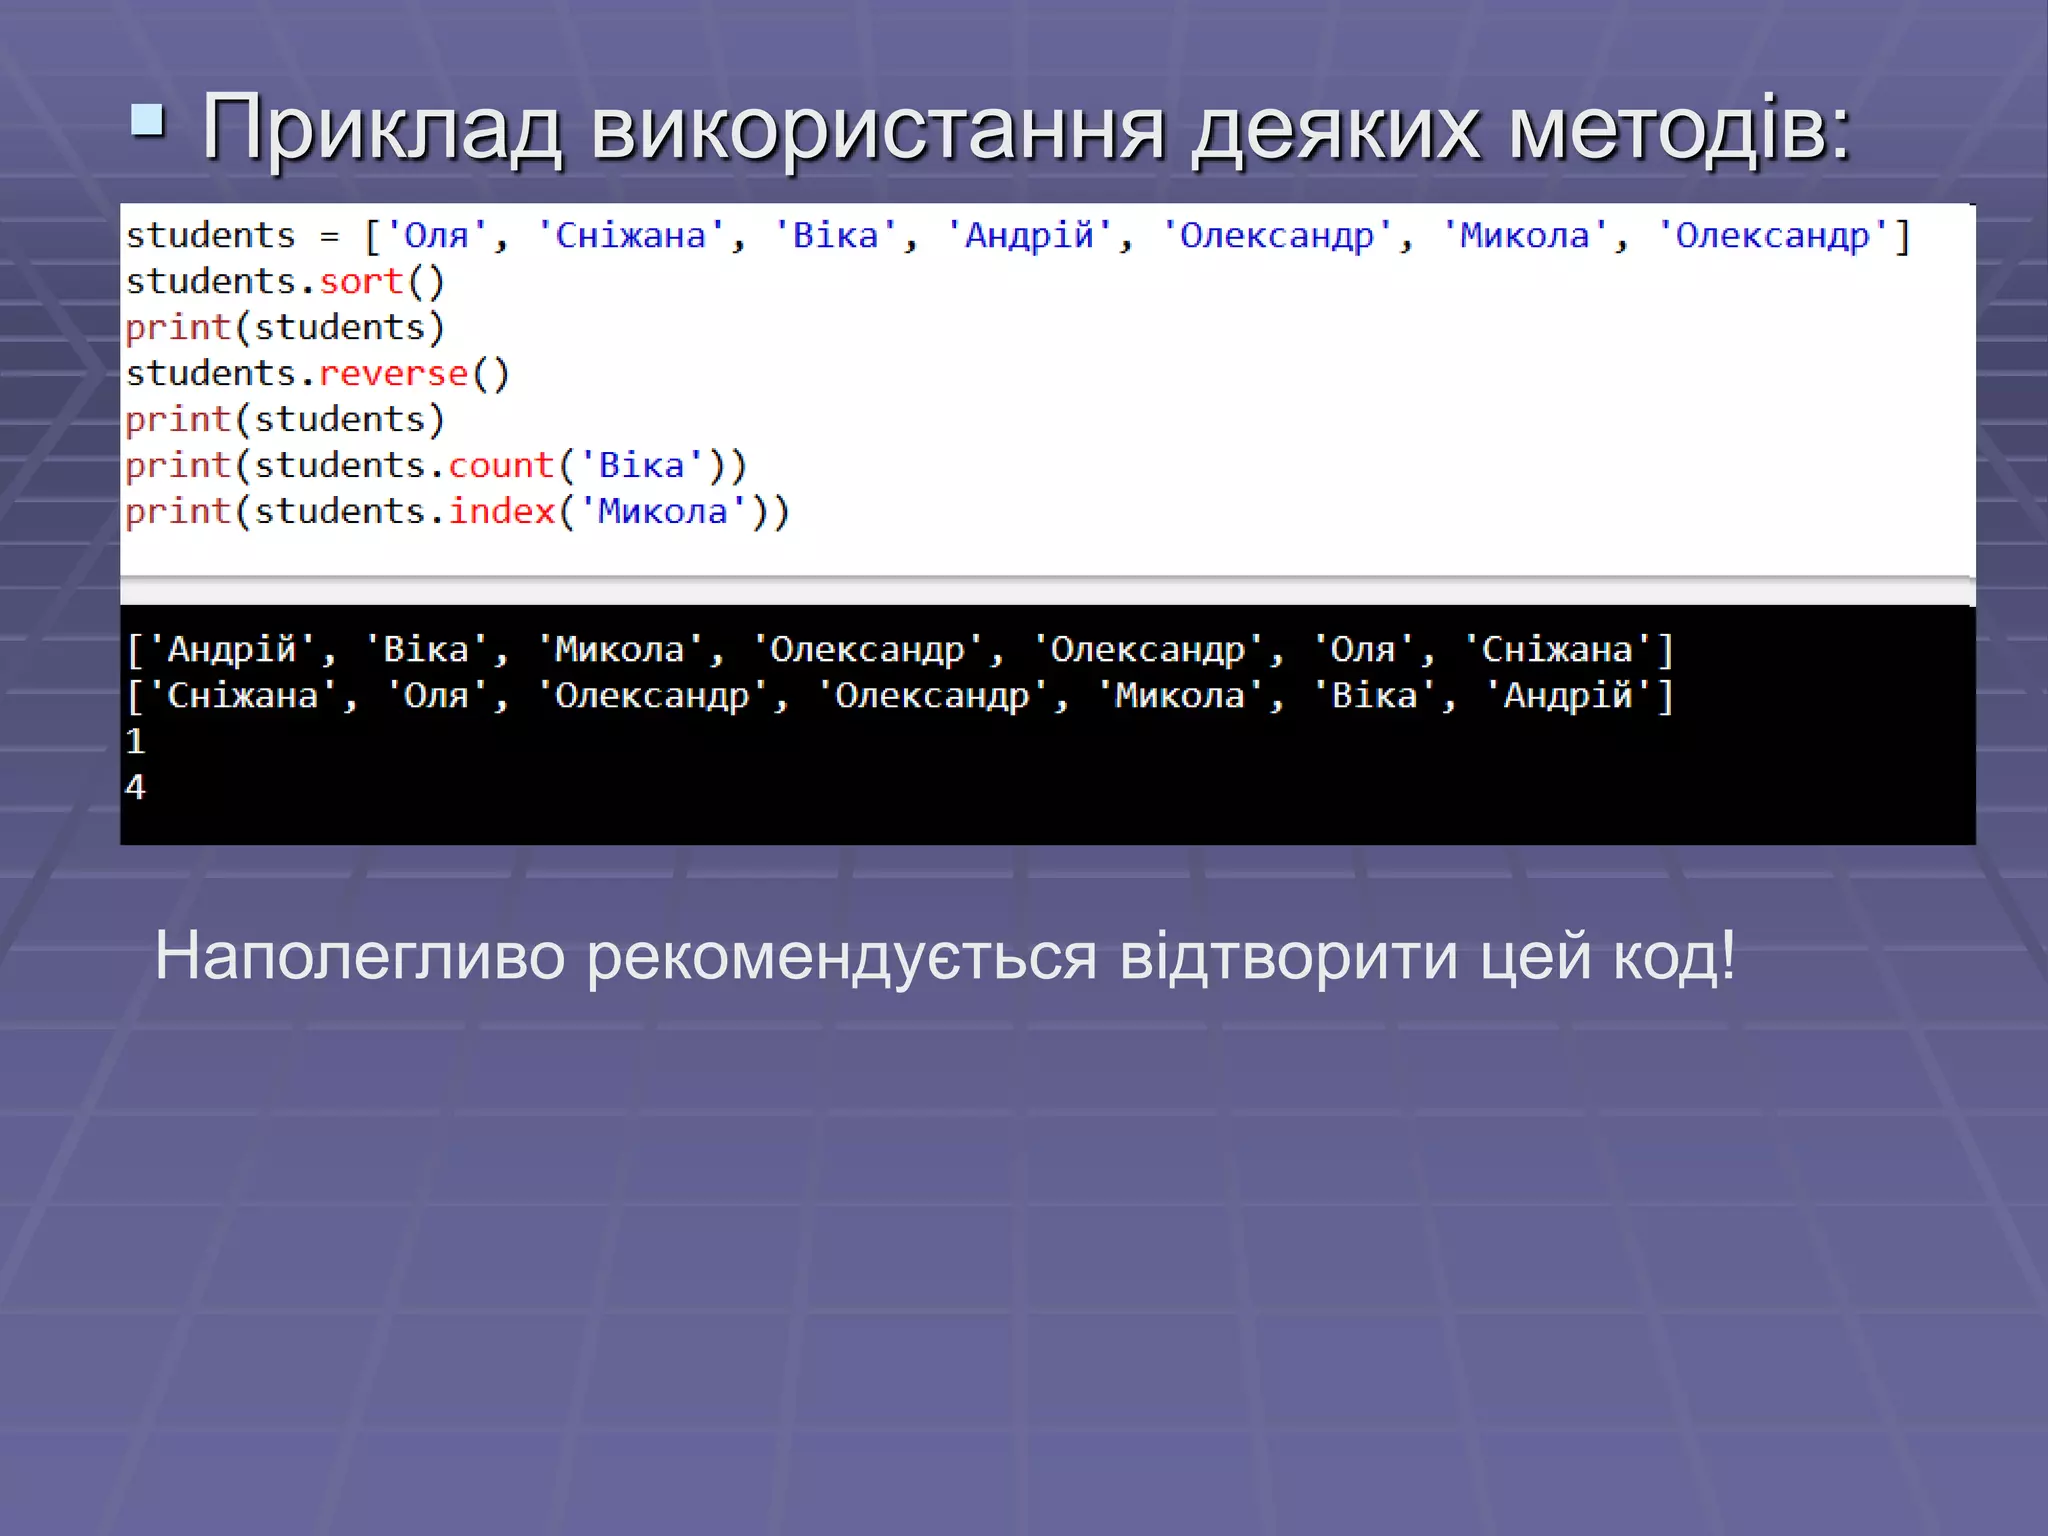The height and width of the screenshot is (1536, 2048).
Task: Click the output value '4'
Action: click(136, 788)
